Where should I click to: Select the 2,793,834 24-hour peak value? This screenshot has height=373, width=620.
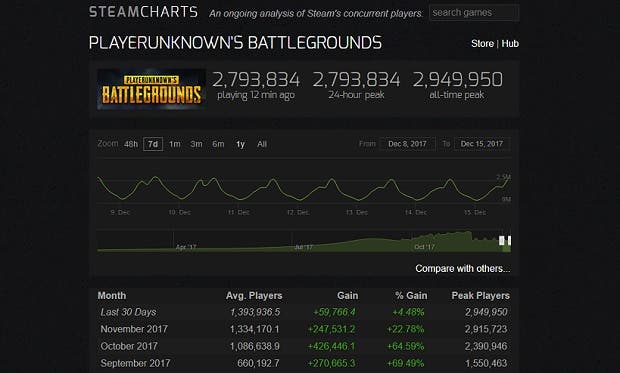[x=356, y=80]
